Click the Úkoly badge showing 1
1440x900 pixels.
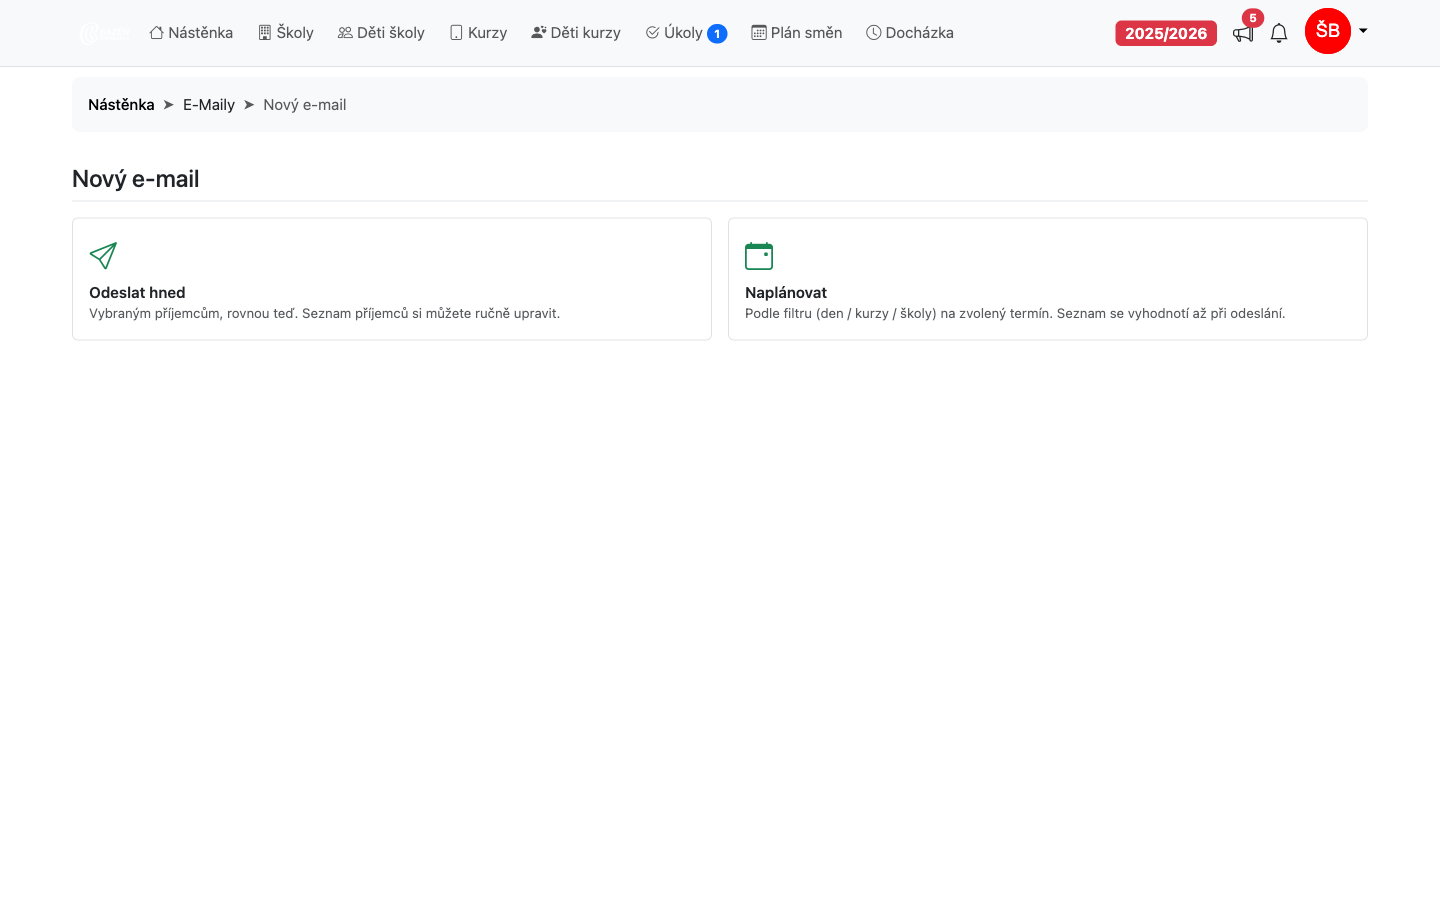(717, 34)
